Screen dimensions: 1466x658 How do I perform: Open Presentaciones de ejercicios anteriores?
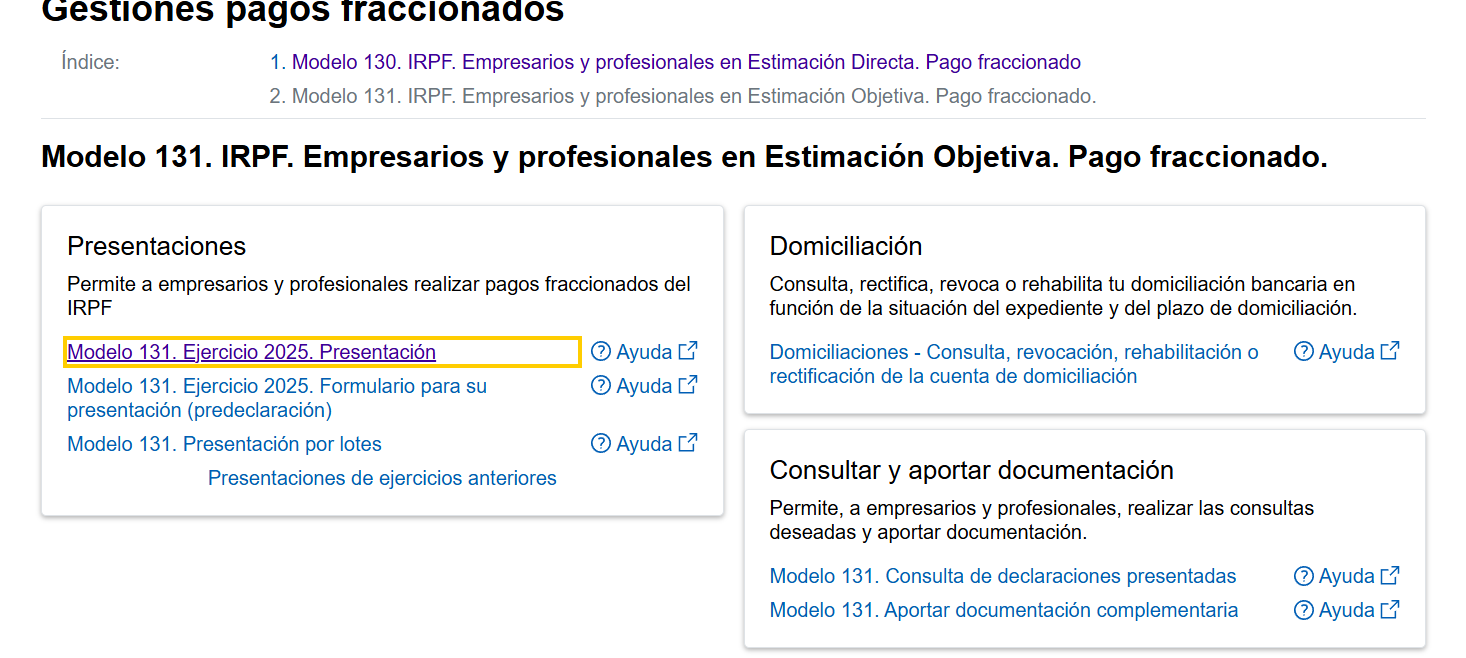click(382, 478)
